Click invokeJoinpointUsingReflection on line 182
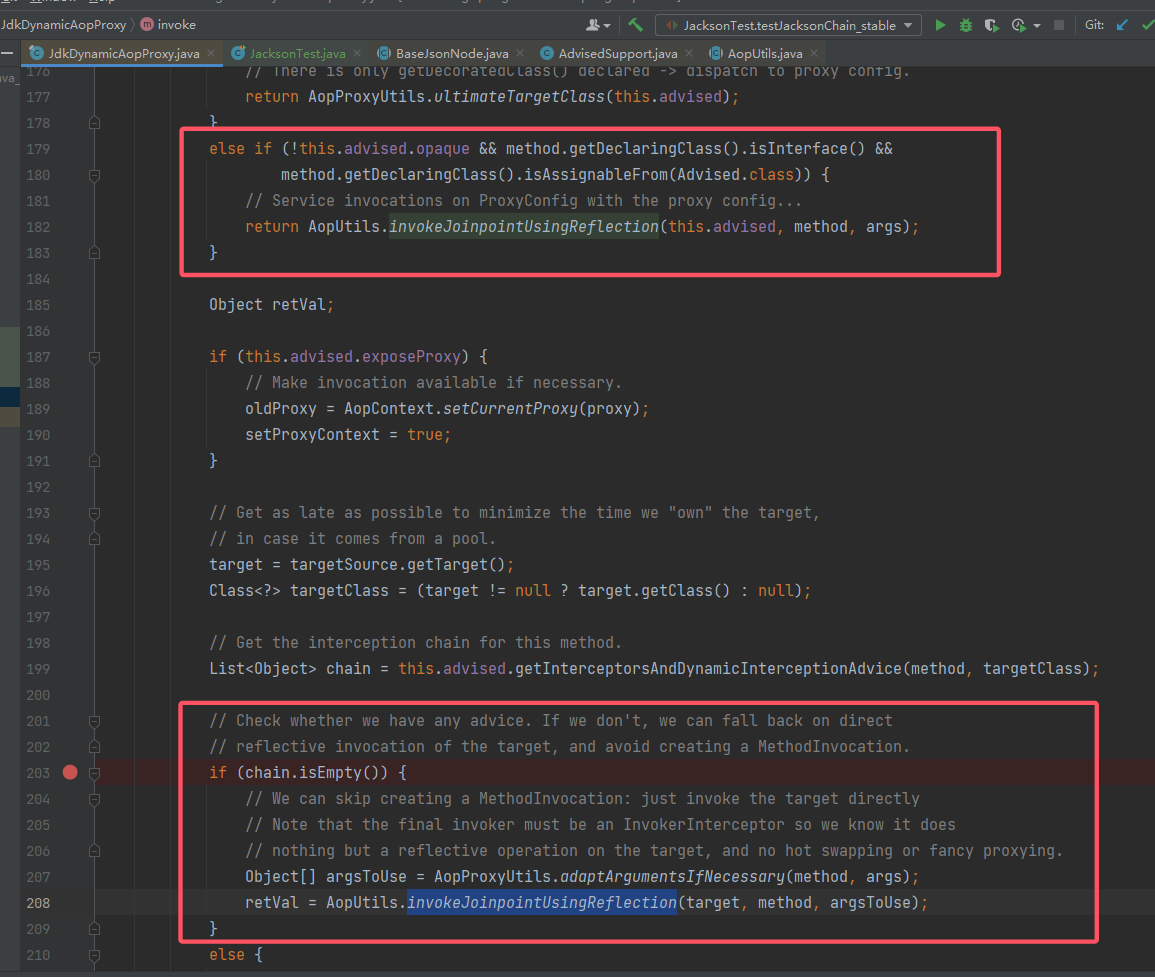 524,226
